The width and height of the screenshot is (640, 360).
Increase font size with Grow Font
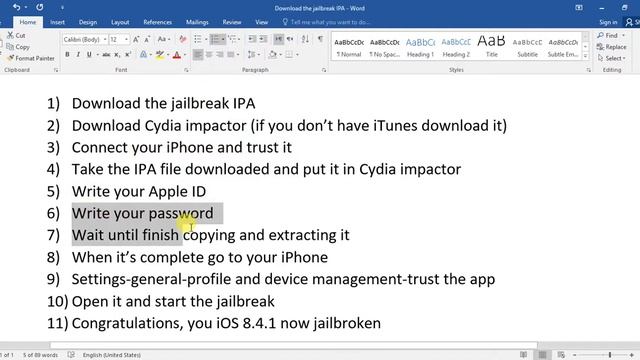(x=136, y=39)
